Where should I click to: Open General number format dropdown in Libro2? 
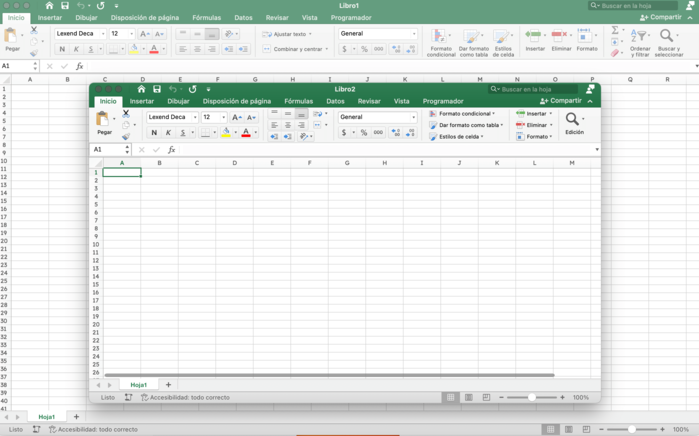point(414,117)
